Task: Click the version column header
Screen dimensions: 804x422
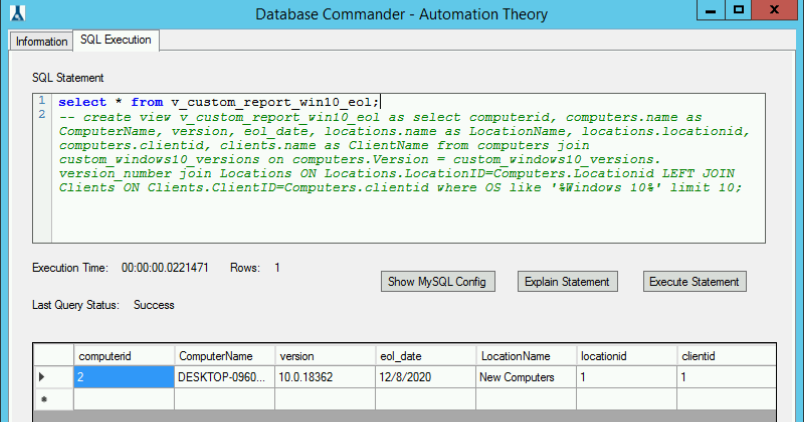Action: [324, 355]
